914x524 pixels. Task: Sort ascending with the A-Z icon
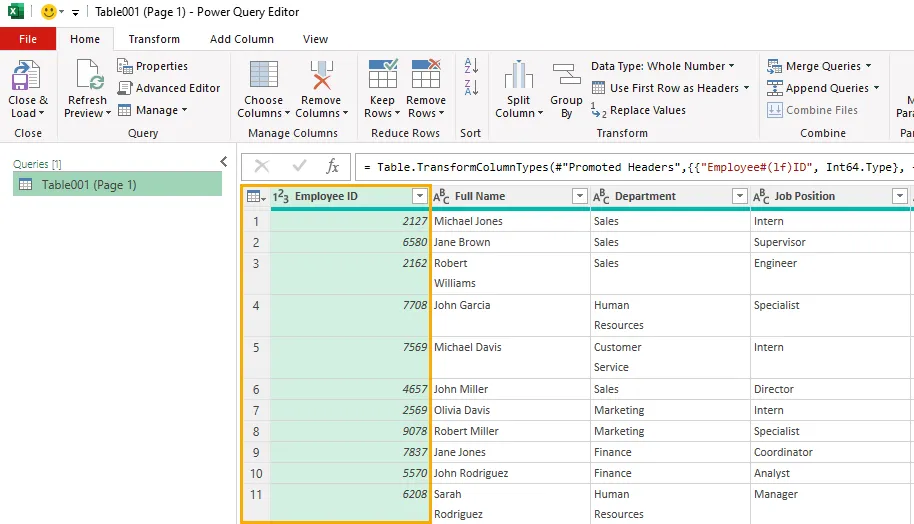(x=471, y=65)
